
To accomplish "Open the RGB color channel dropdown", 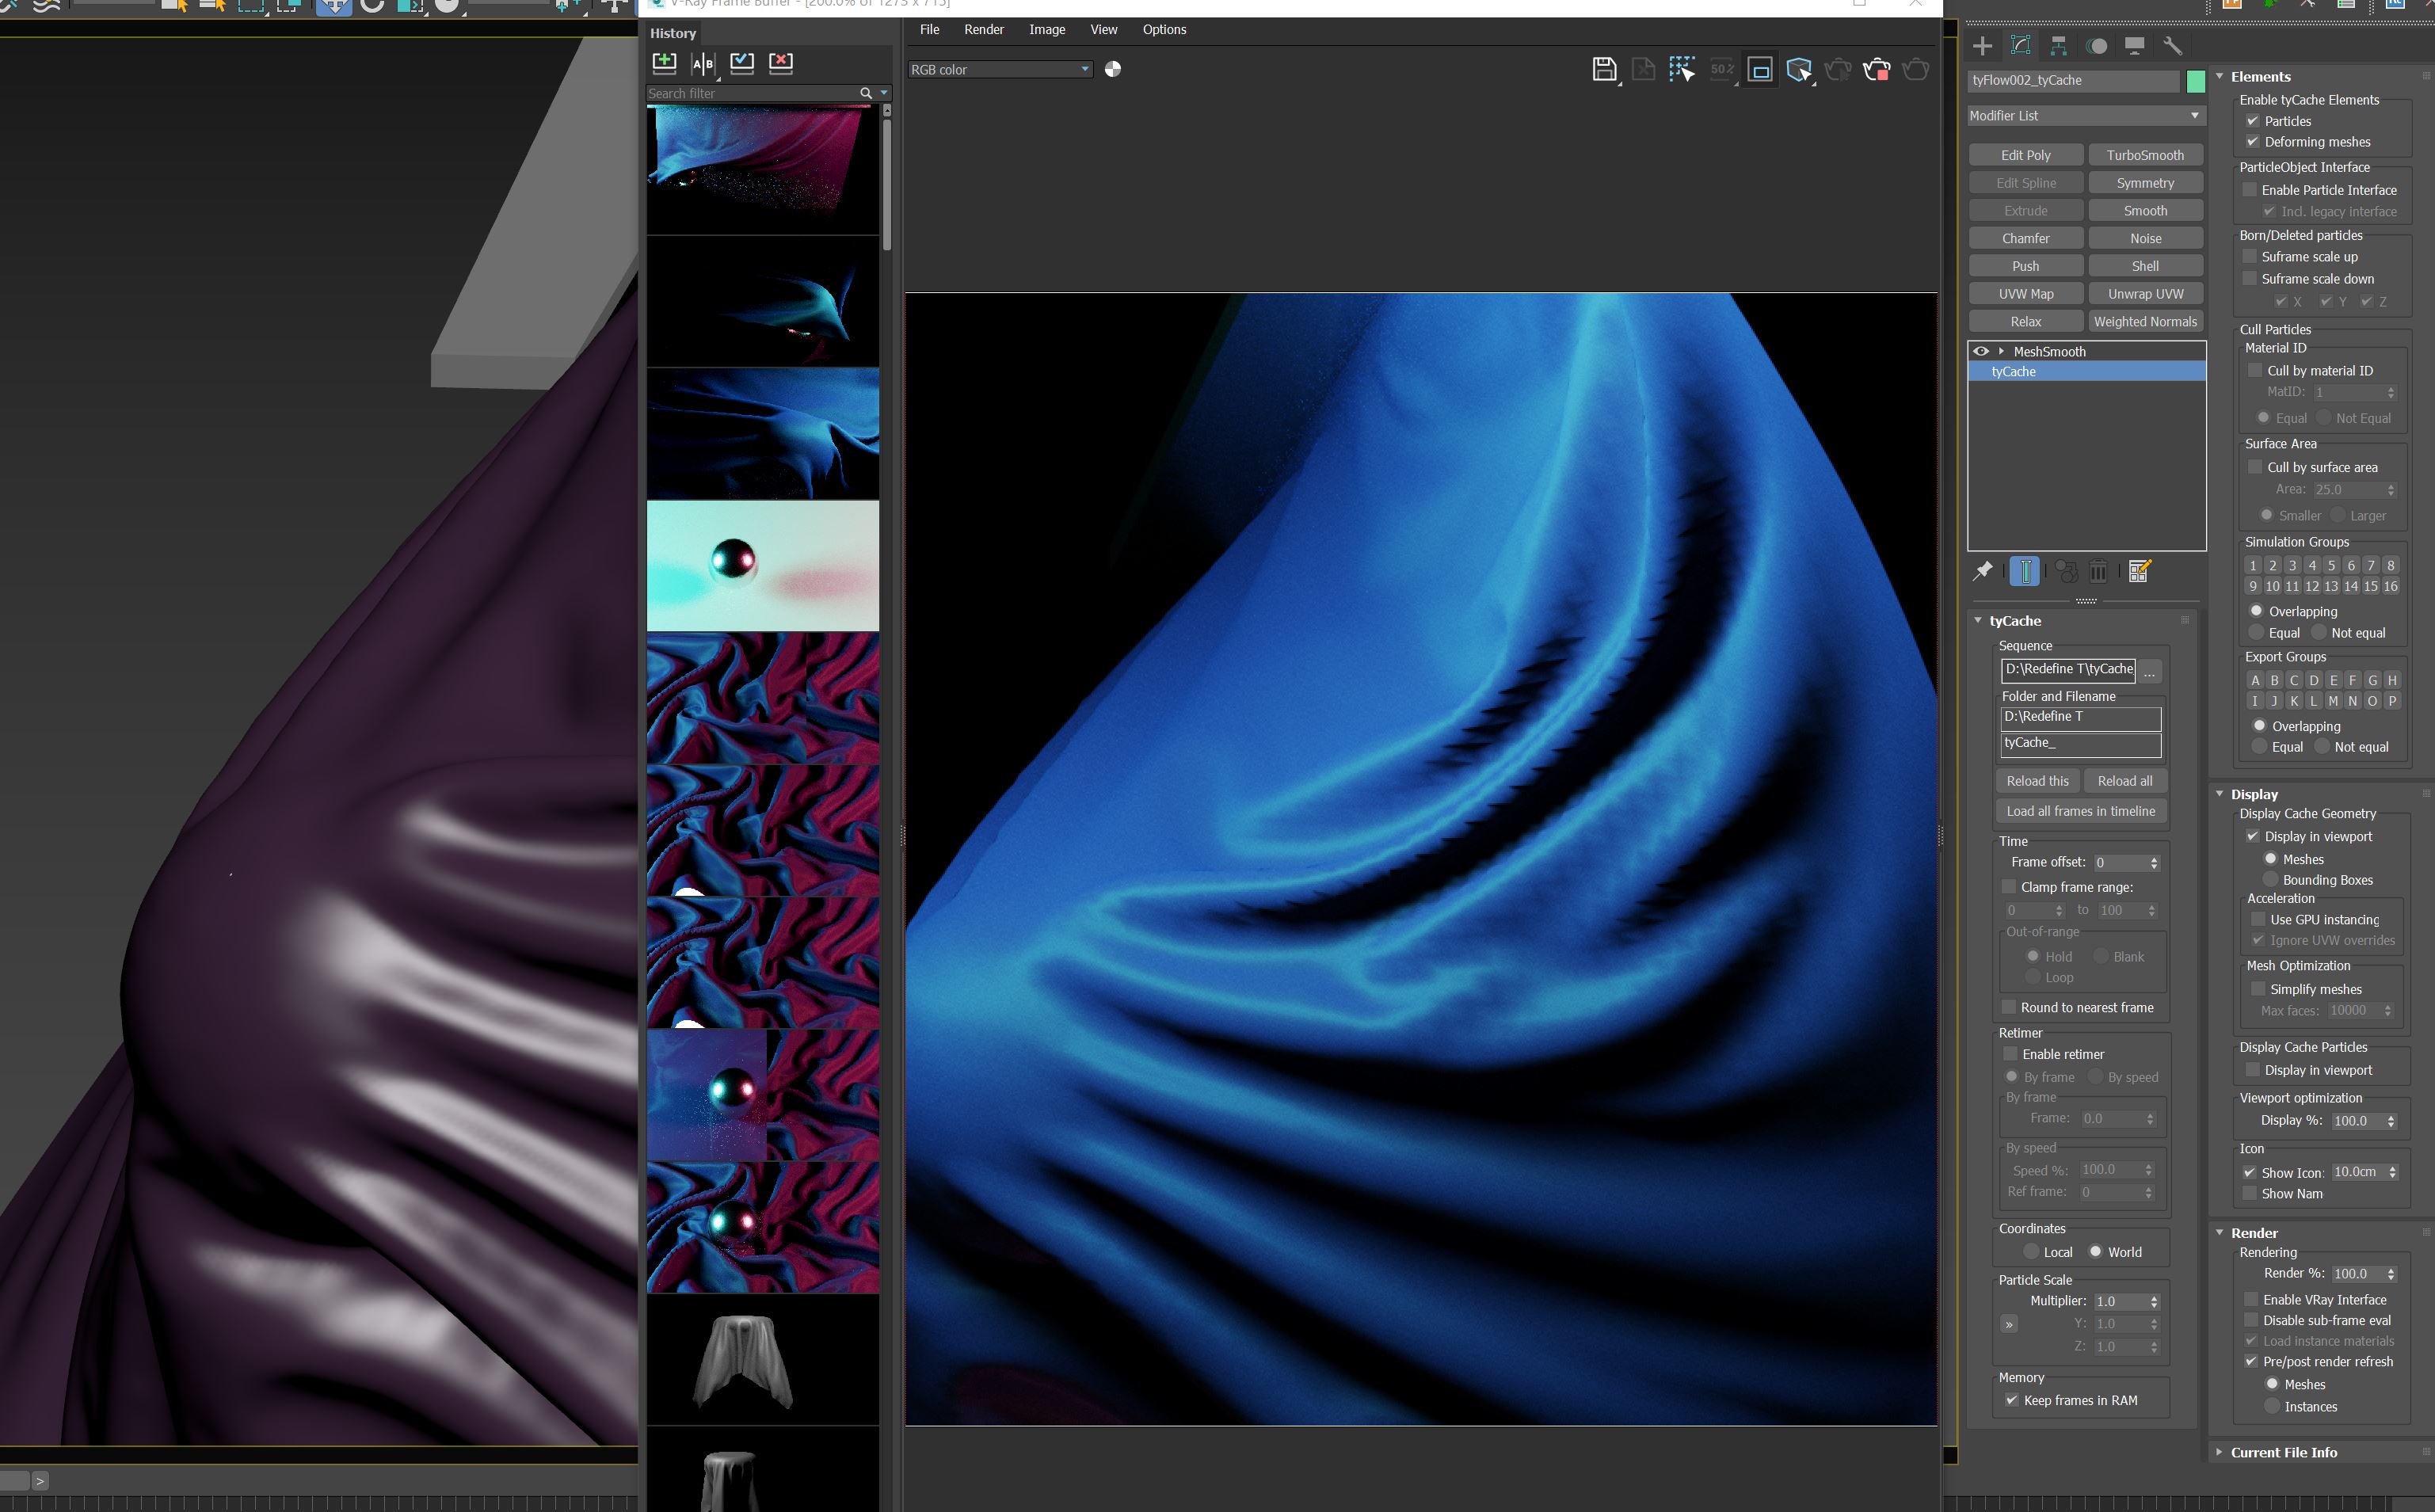I will (x=1000, y=69).
